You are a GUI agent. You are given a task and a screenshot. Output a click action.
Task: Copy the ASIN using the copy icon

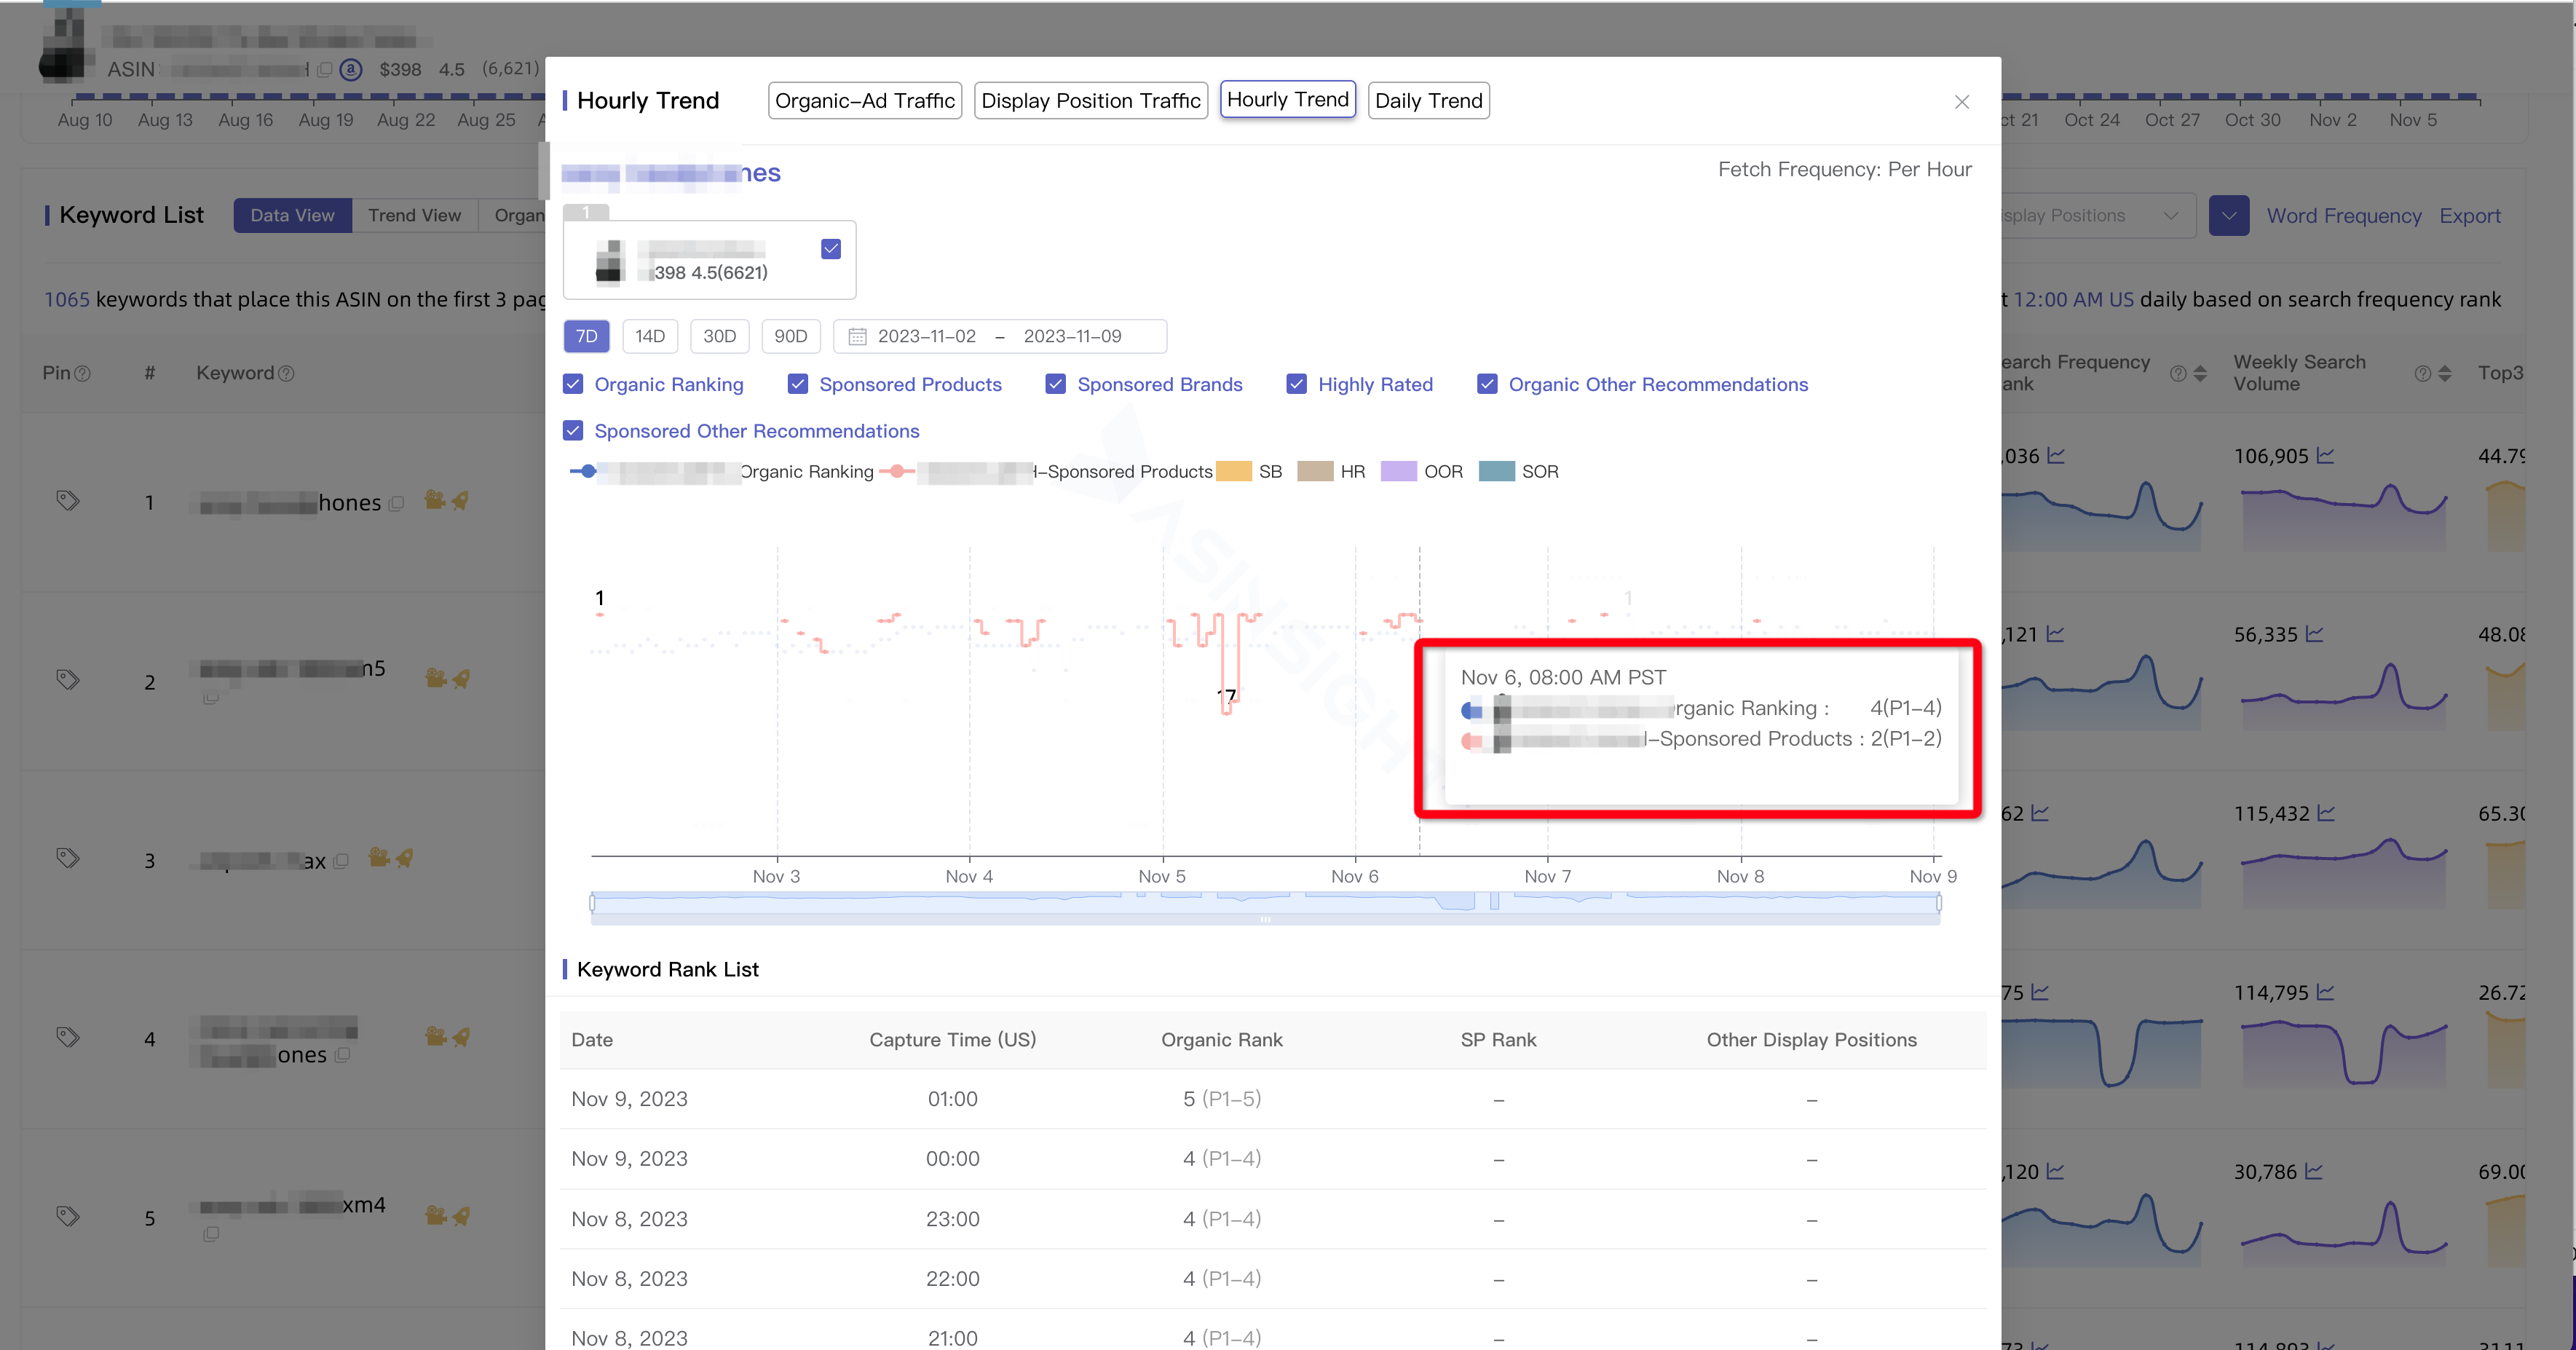[325, 70]
